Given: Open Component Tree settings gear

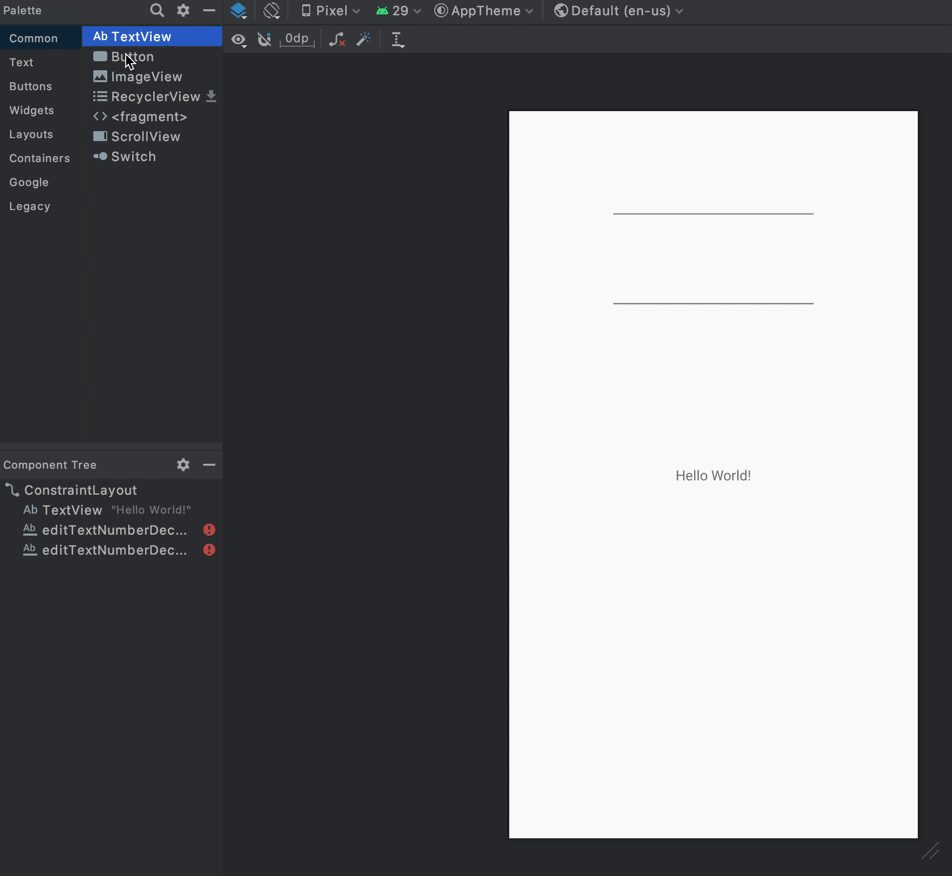Looking at the screenshot, I should tap(183, 464).
